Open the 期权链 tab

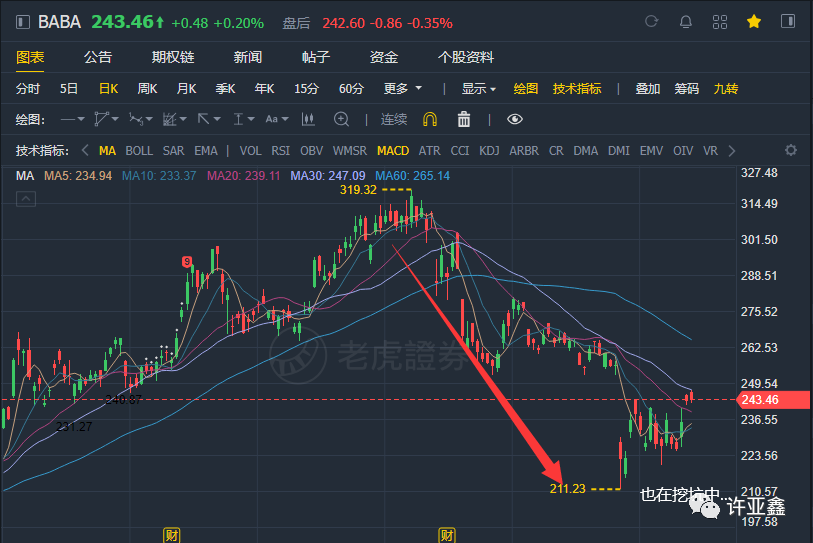[173, 57]
